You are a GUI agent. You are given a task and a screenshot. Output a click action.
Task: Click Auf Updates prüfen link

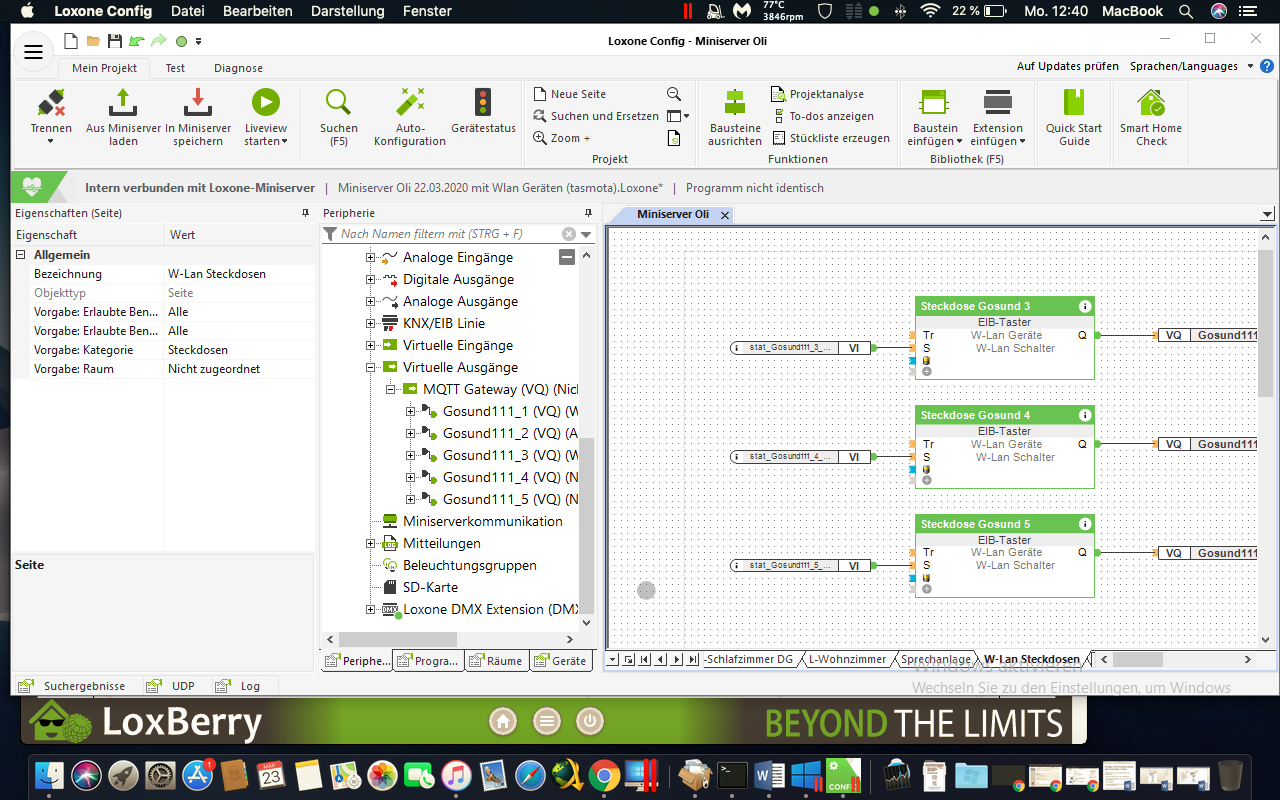coord(1067,66)
